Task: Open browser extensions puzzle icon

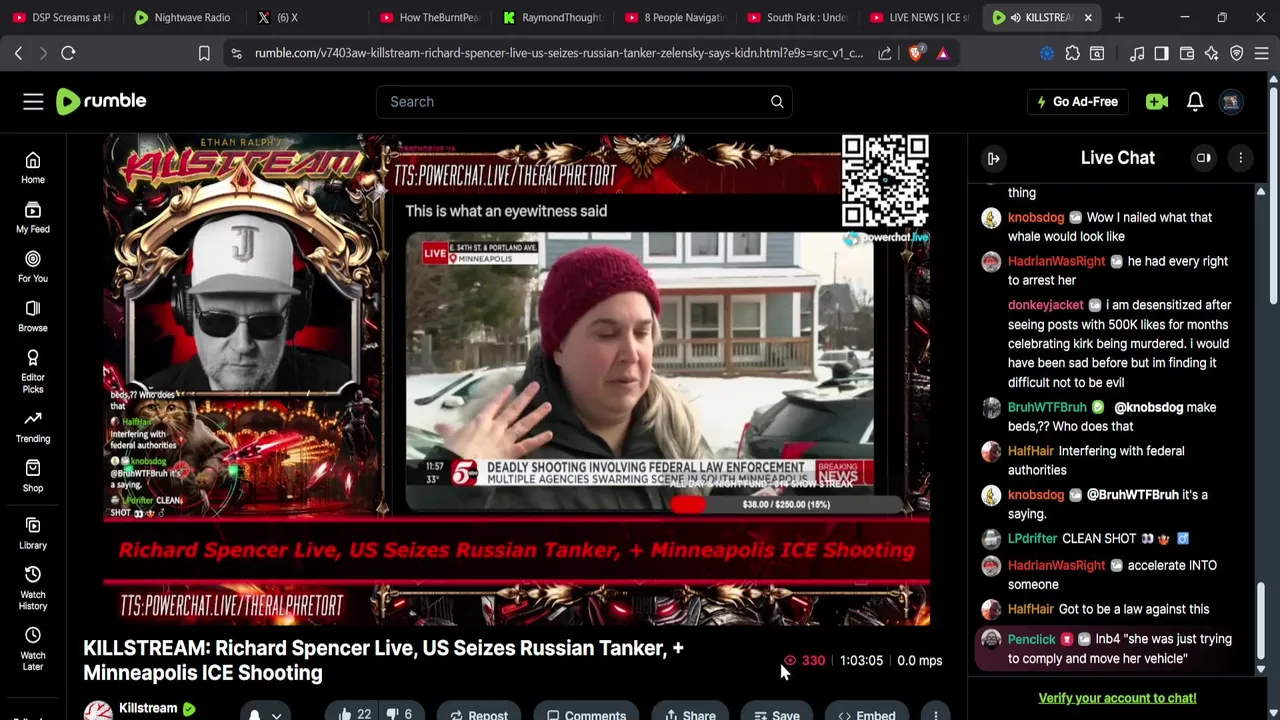Action: click(x=1072, y=53)
